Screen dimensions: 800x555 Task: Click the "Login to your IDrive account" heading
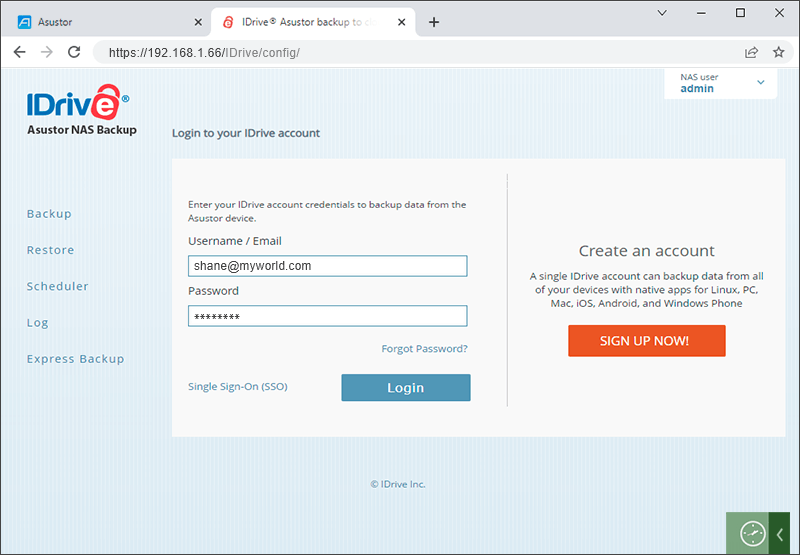(x=246, y=133)
